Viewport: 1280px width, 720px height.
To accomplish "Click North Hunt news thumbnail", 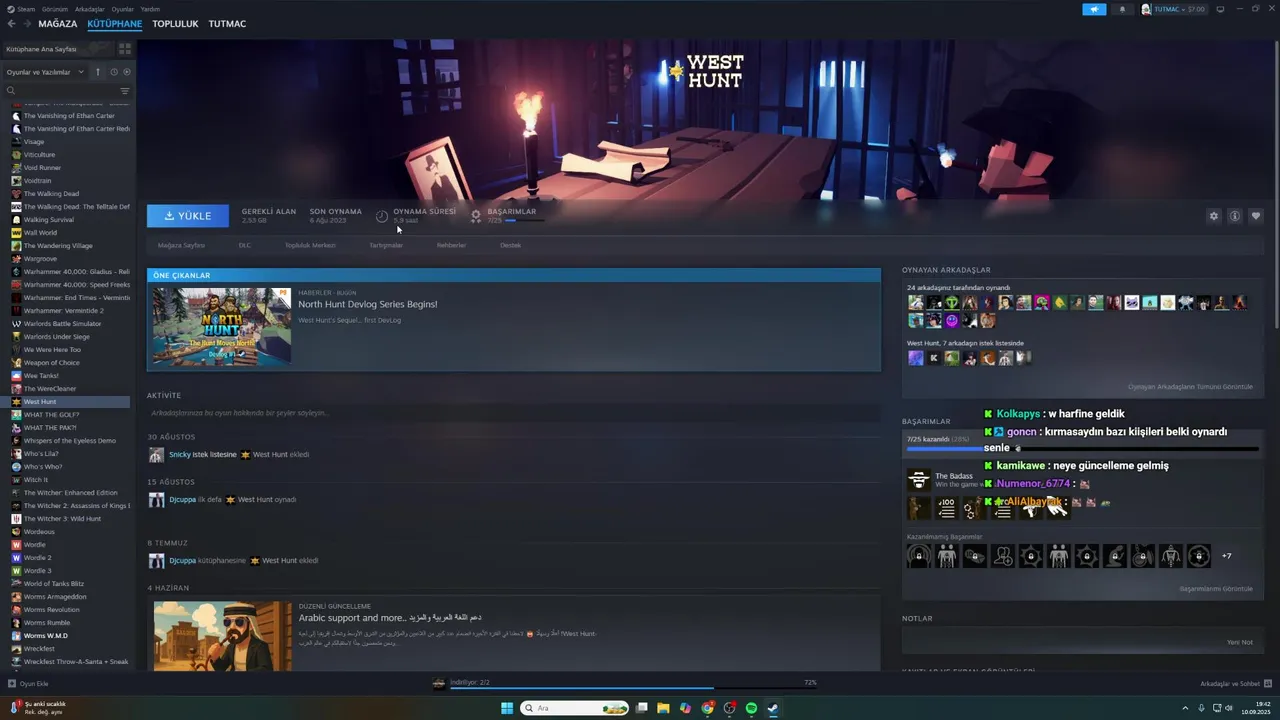I will coord(222,327).
